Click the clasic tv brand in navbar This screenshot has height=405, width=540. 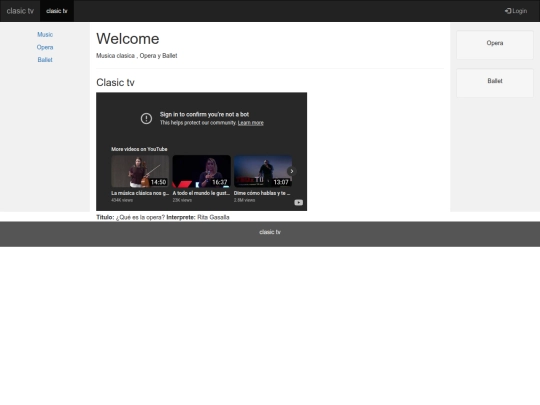tap(20, 11)
